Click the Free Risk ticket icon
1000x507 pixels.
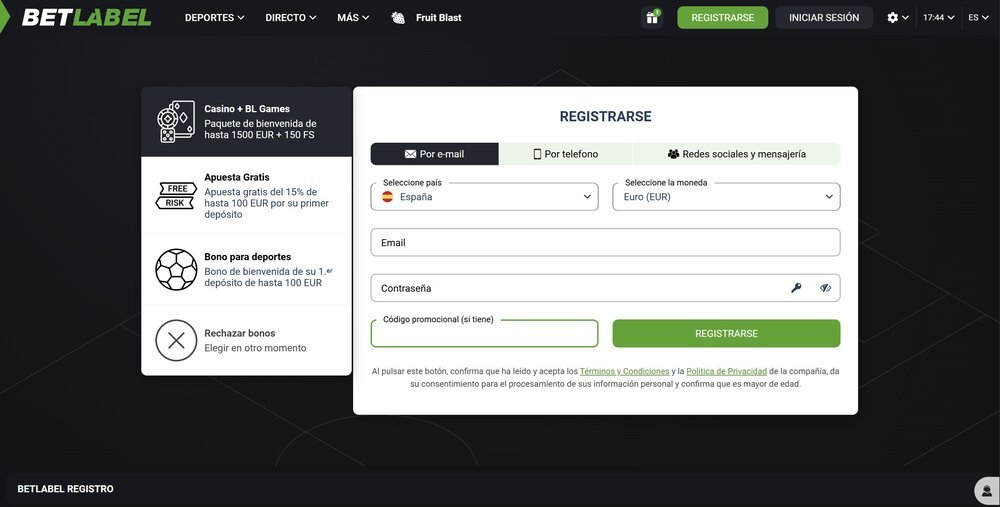pyautogui.click(x=176, y=196)
